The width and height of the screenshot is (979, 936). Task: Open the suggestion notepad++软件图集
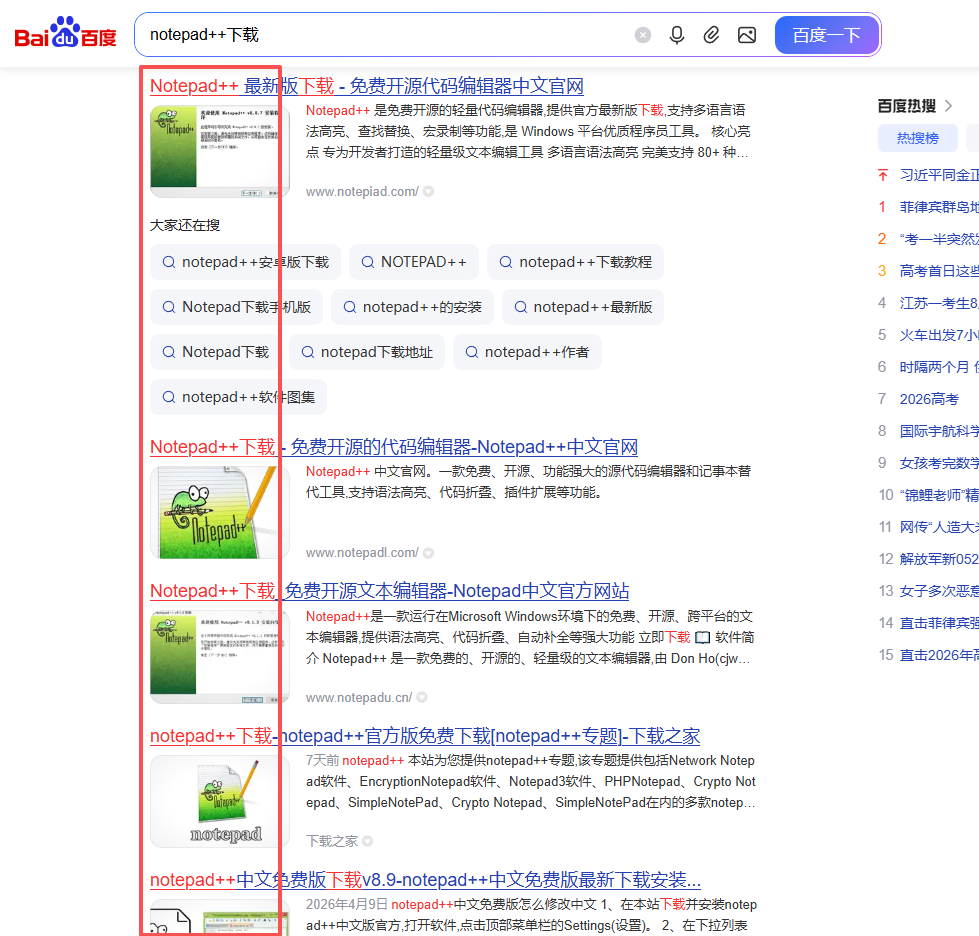click(x=239, y=397)
